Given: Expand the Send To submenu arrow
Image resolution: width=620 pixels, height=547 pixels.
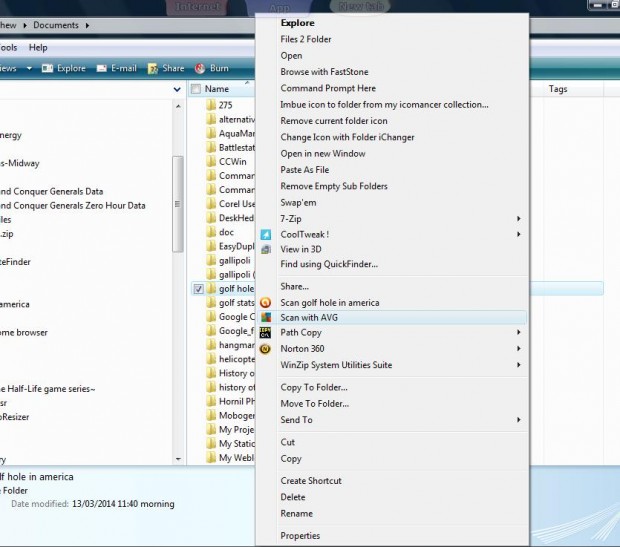Looking at the screenshot, I should (x=518, y=420).
